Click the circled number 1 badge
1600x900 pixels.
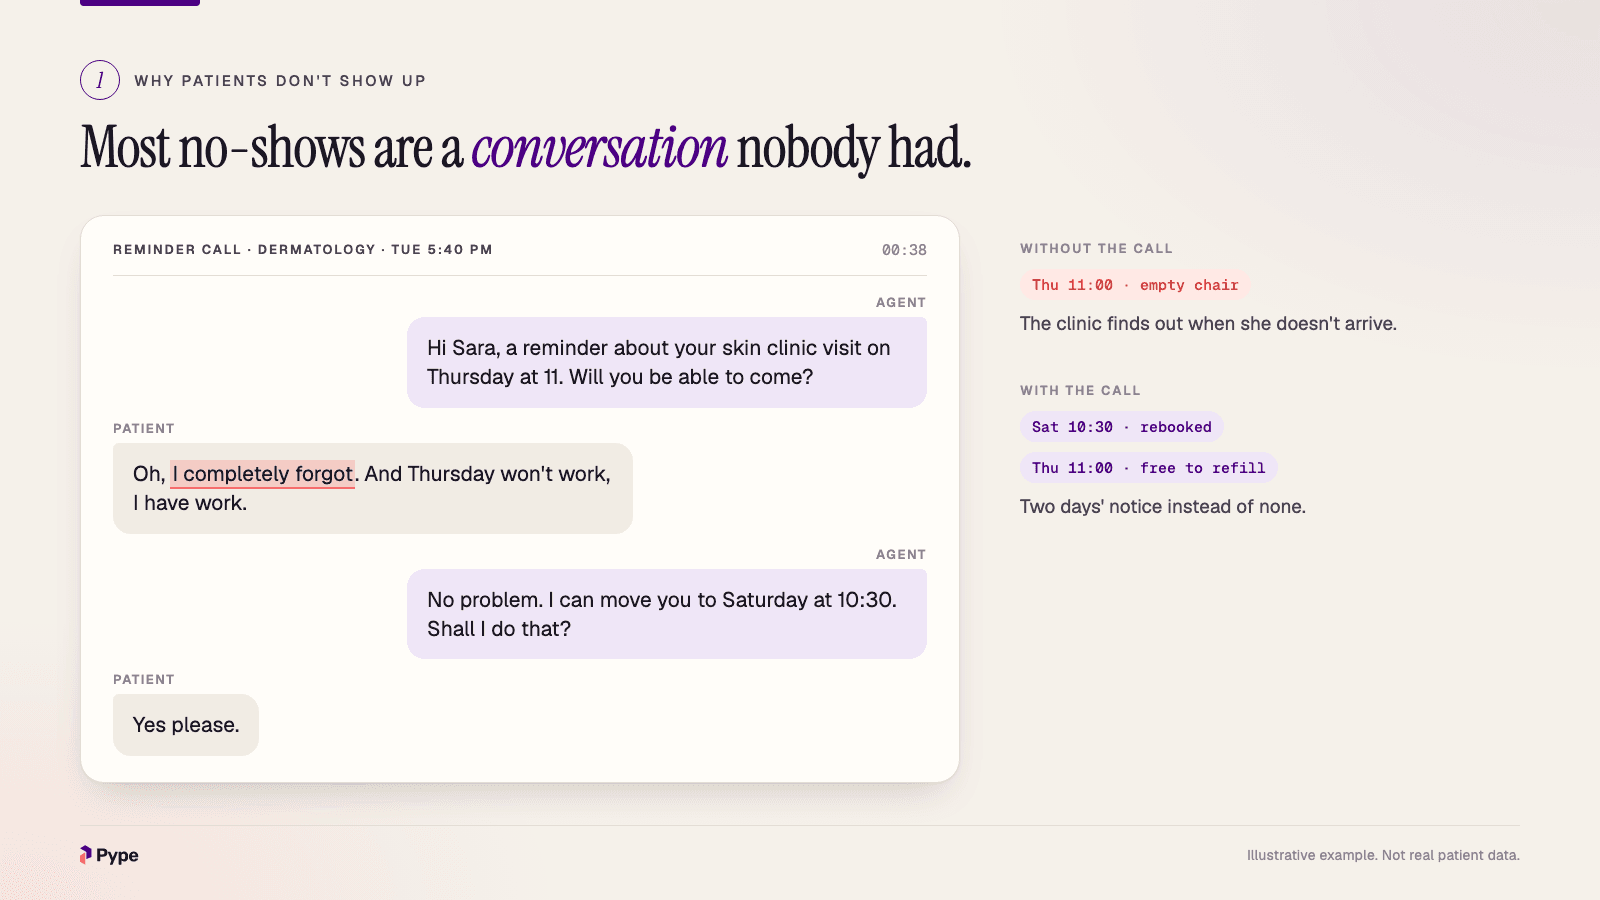100,80
